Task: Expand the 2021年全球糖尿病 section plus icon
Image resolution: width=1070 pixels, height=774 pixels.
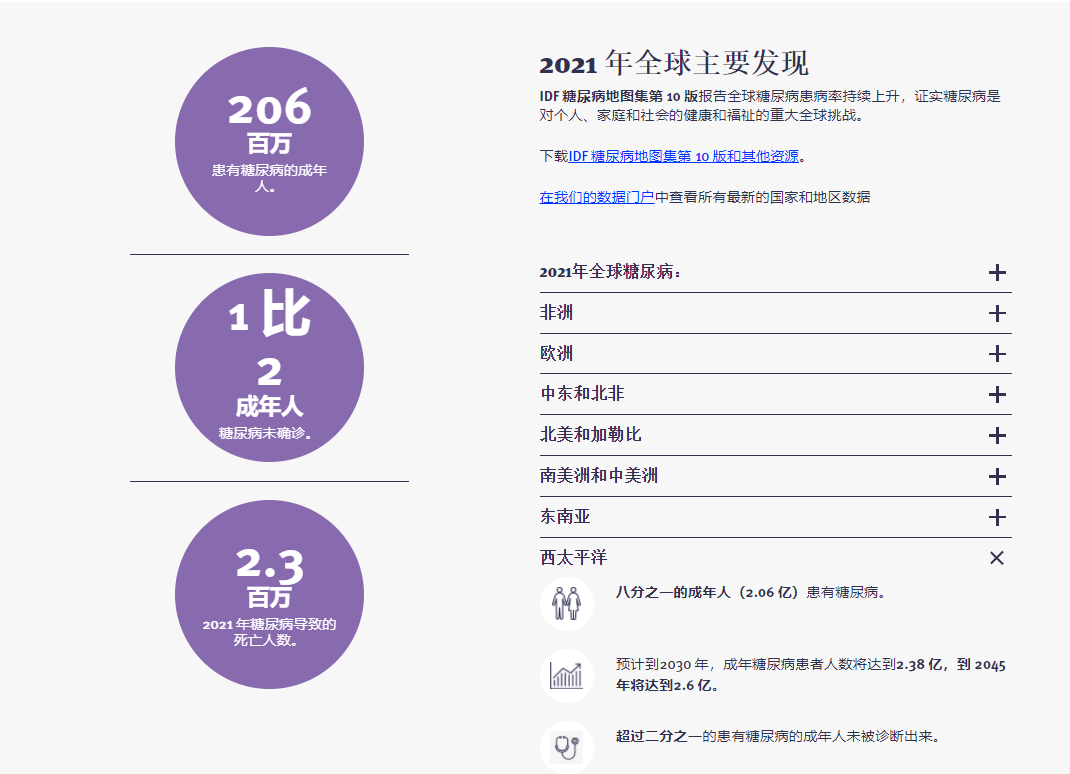Action: tap(996, 273)
